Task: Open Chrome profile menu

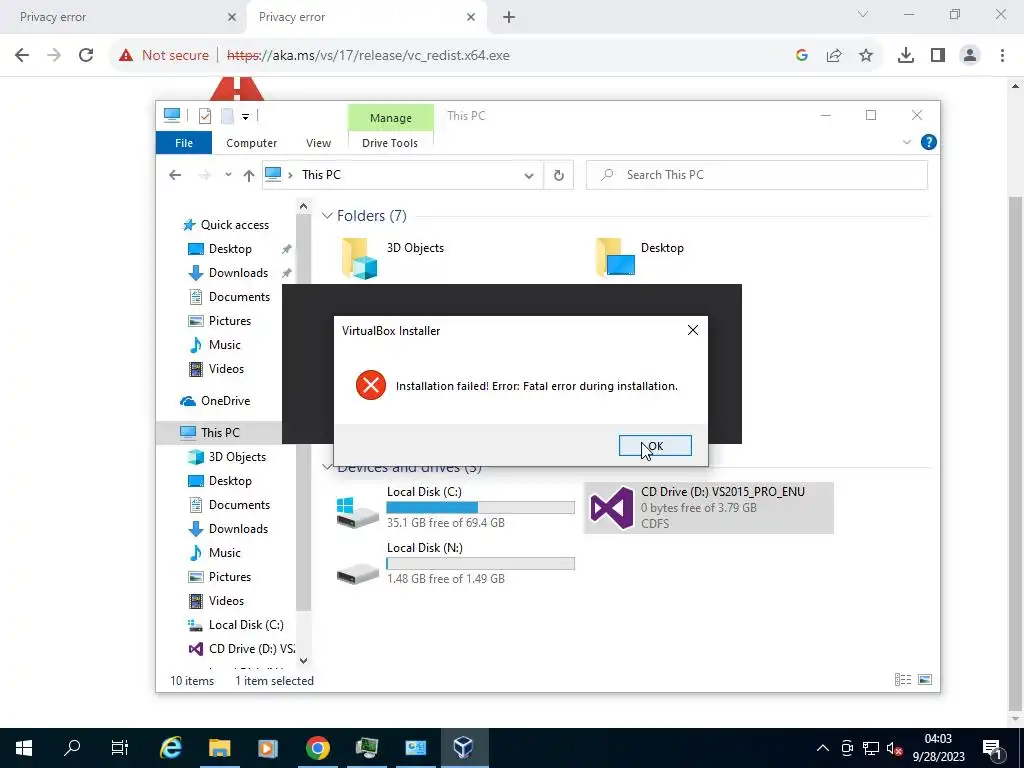Action: pos(970,56)
